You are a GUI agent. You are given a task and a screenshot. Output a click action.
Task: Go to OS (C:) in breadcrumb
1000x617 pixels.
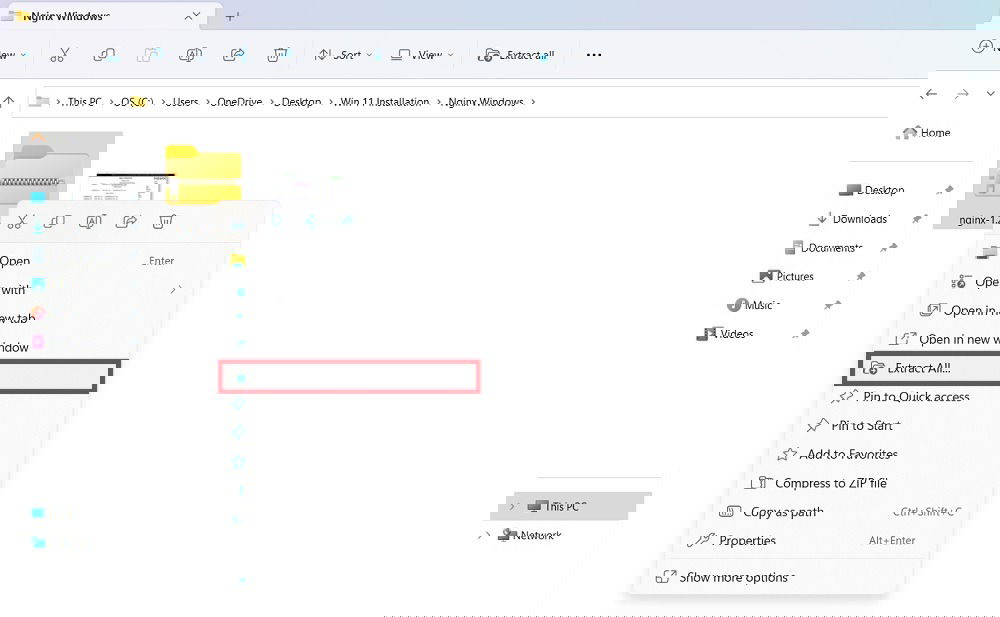pos(135,101)
